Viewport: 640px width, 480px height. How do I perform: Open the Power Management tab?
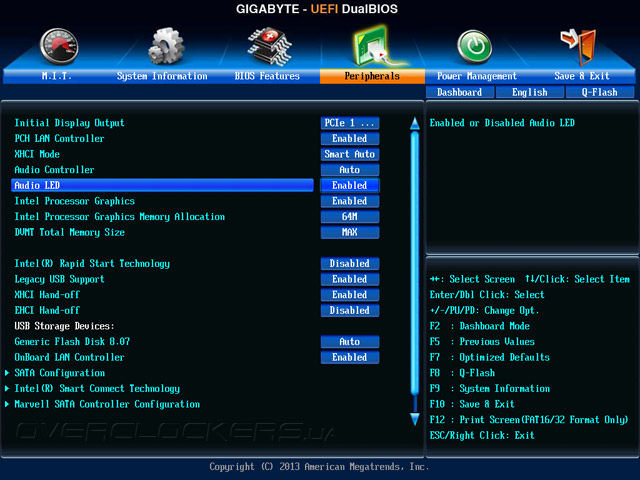477,76
